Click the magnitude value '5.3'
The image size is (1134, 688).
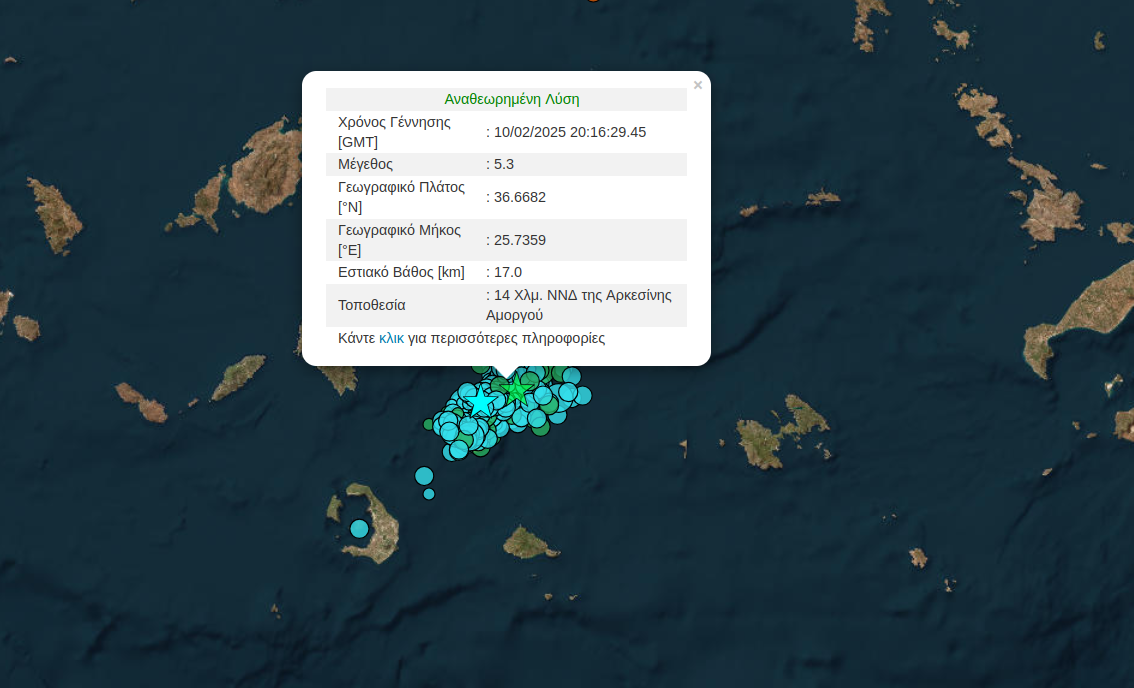tap(504, 164)
